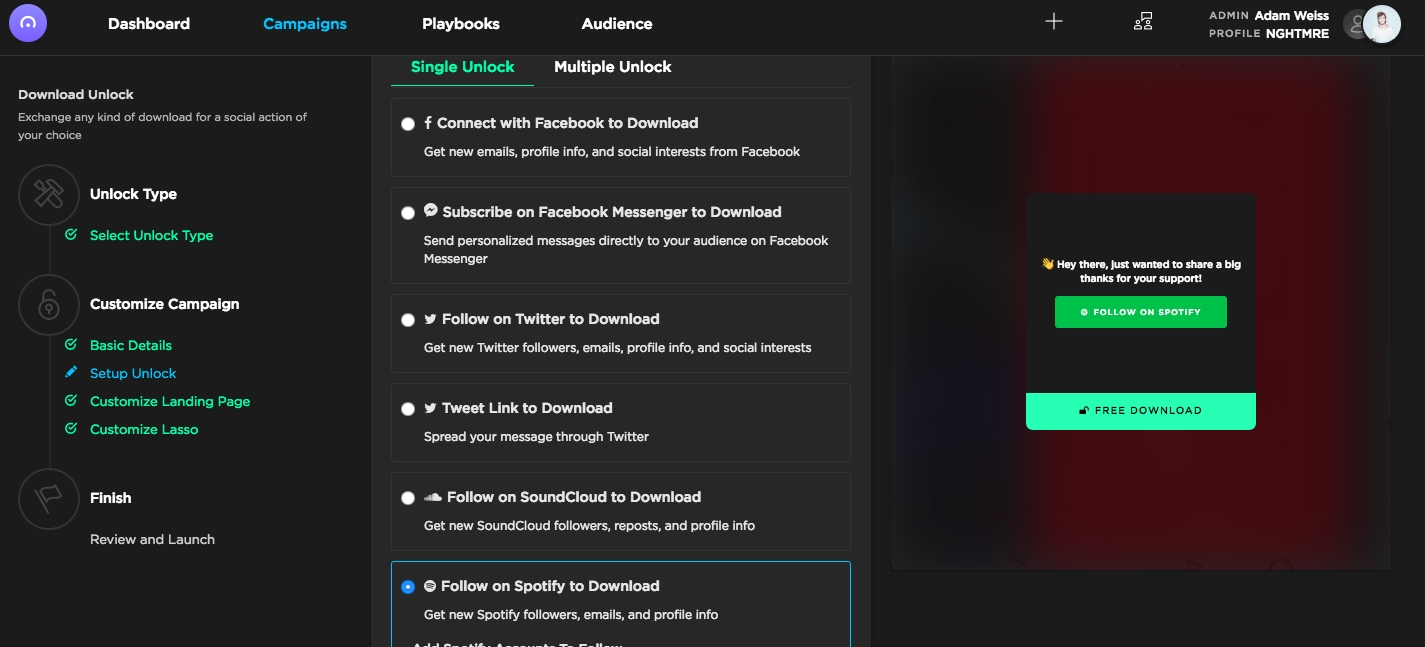Viewport: 1425px width, 647px height.
Task: Click the Free Download preview button
Action: coord(1141,410)
